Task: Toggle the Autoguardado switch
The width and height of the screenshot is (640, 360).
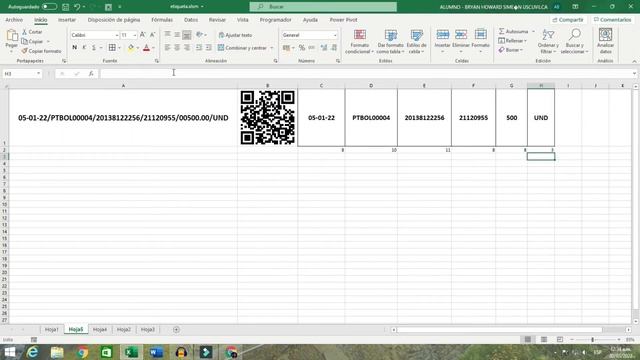Action: click(x=49, y=7)
